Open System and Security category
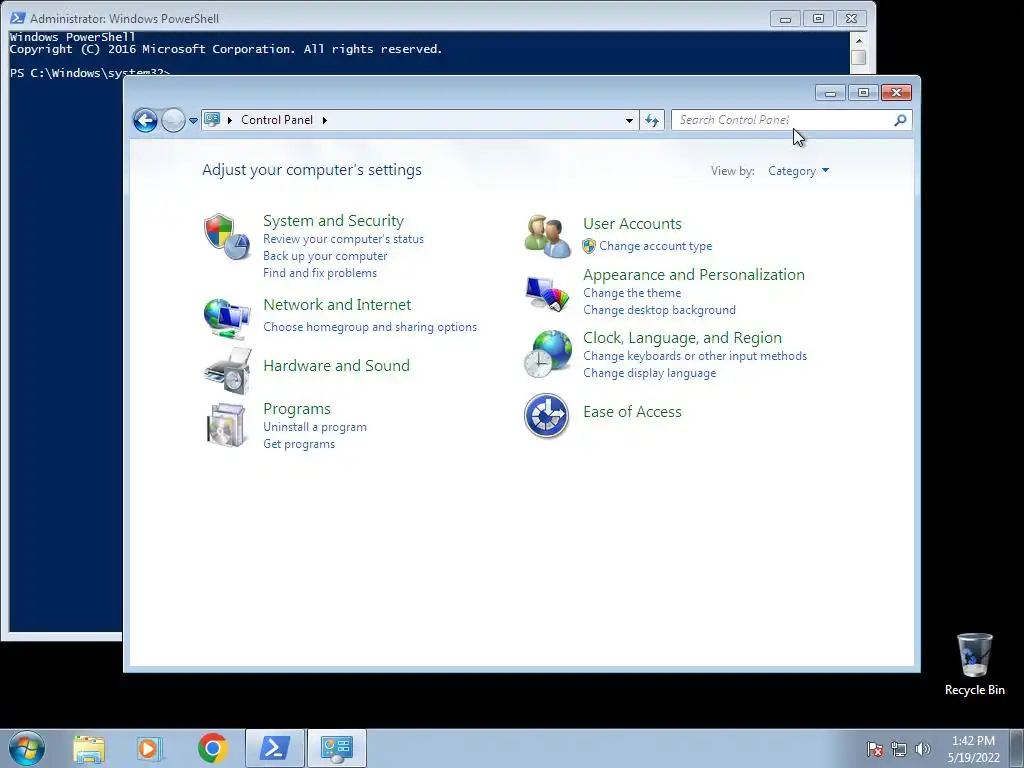This screenshot has height=768, width=1024. tap(334, 221)
